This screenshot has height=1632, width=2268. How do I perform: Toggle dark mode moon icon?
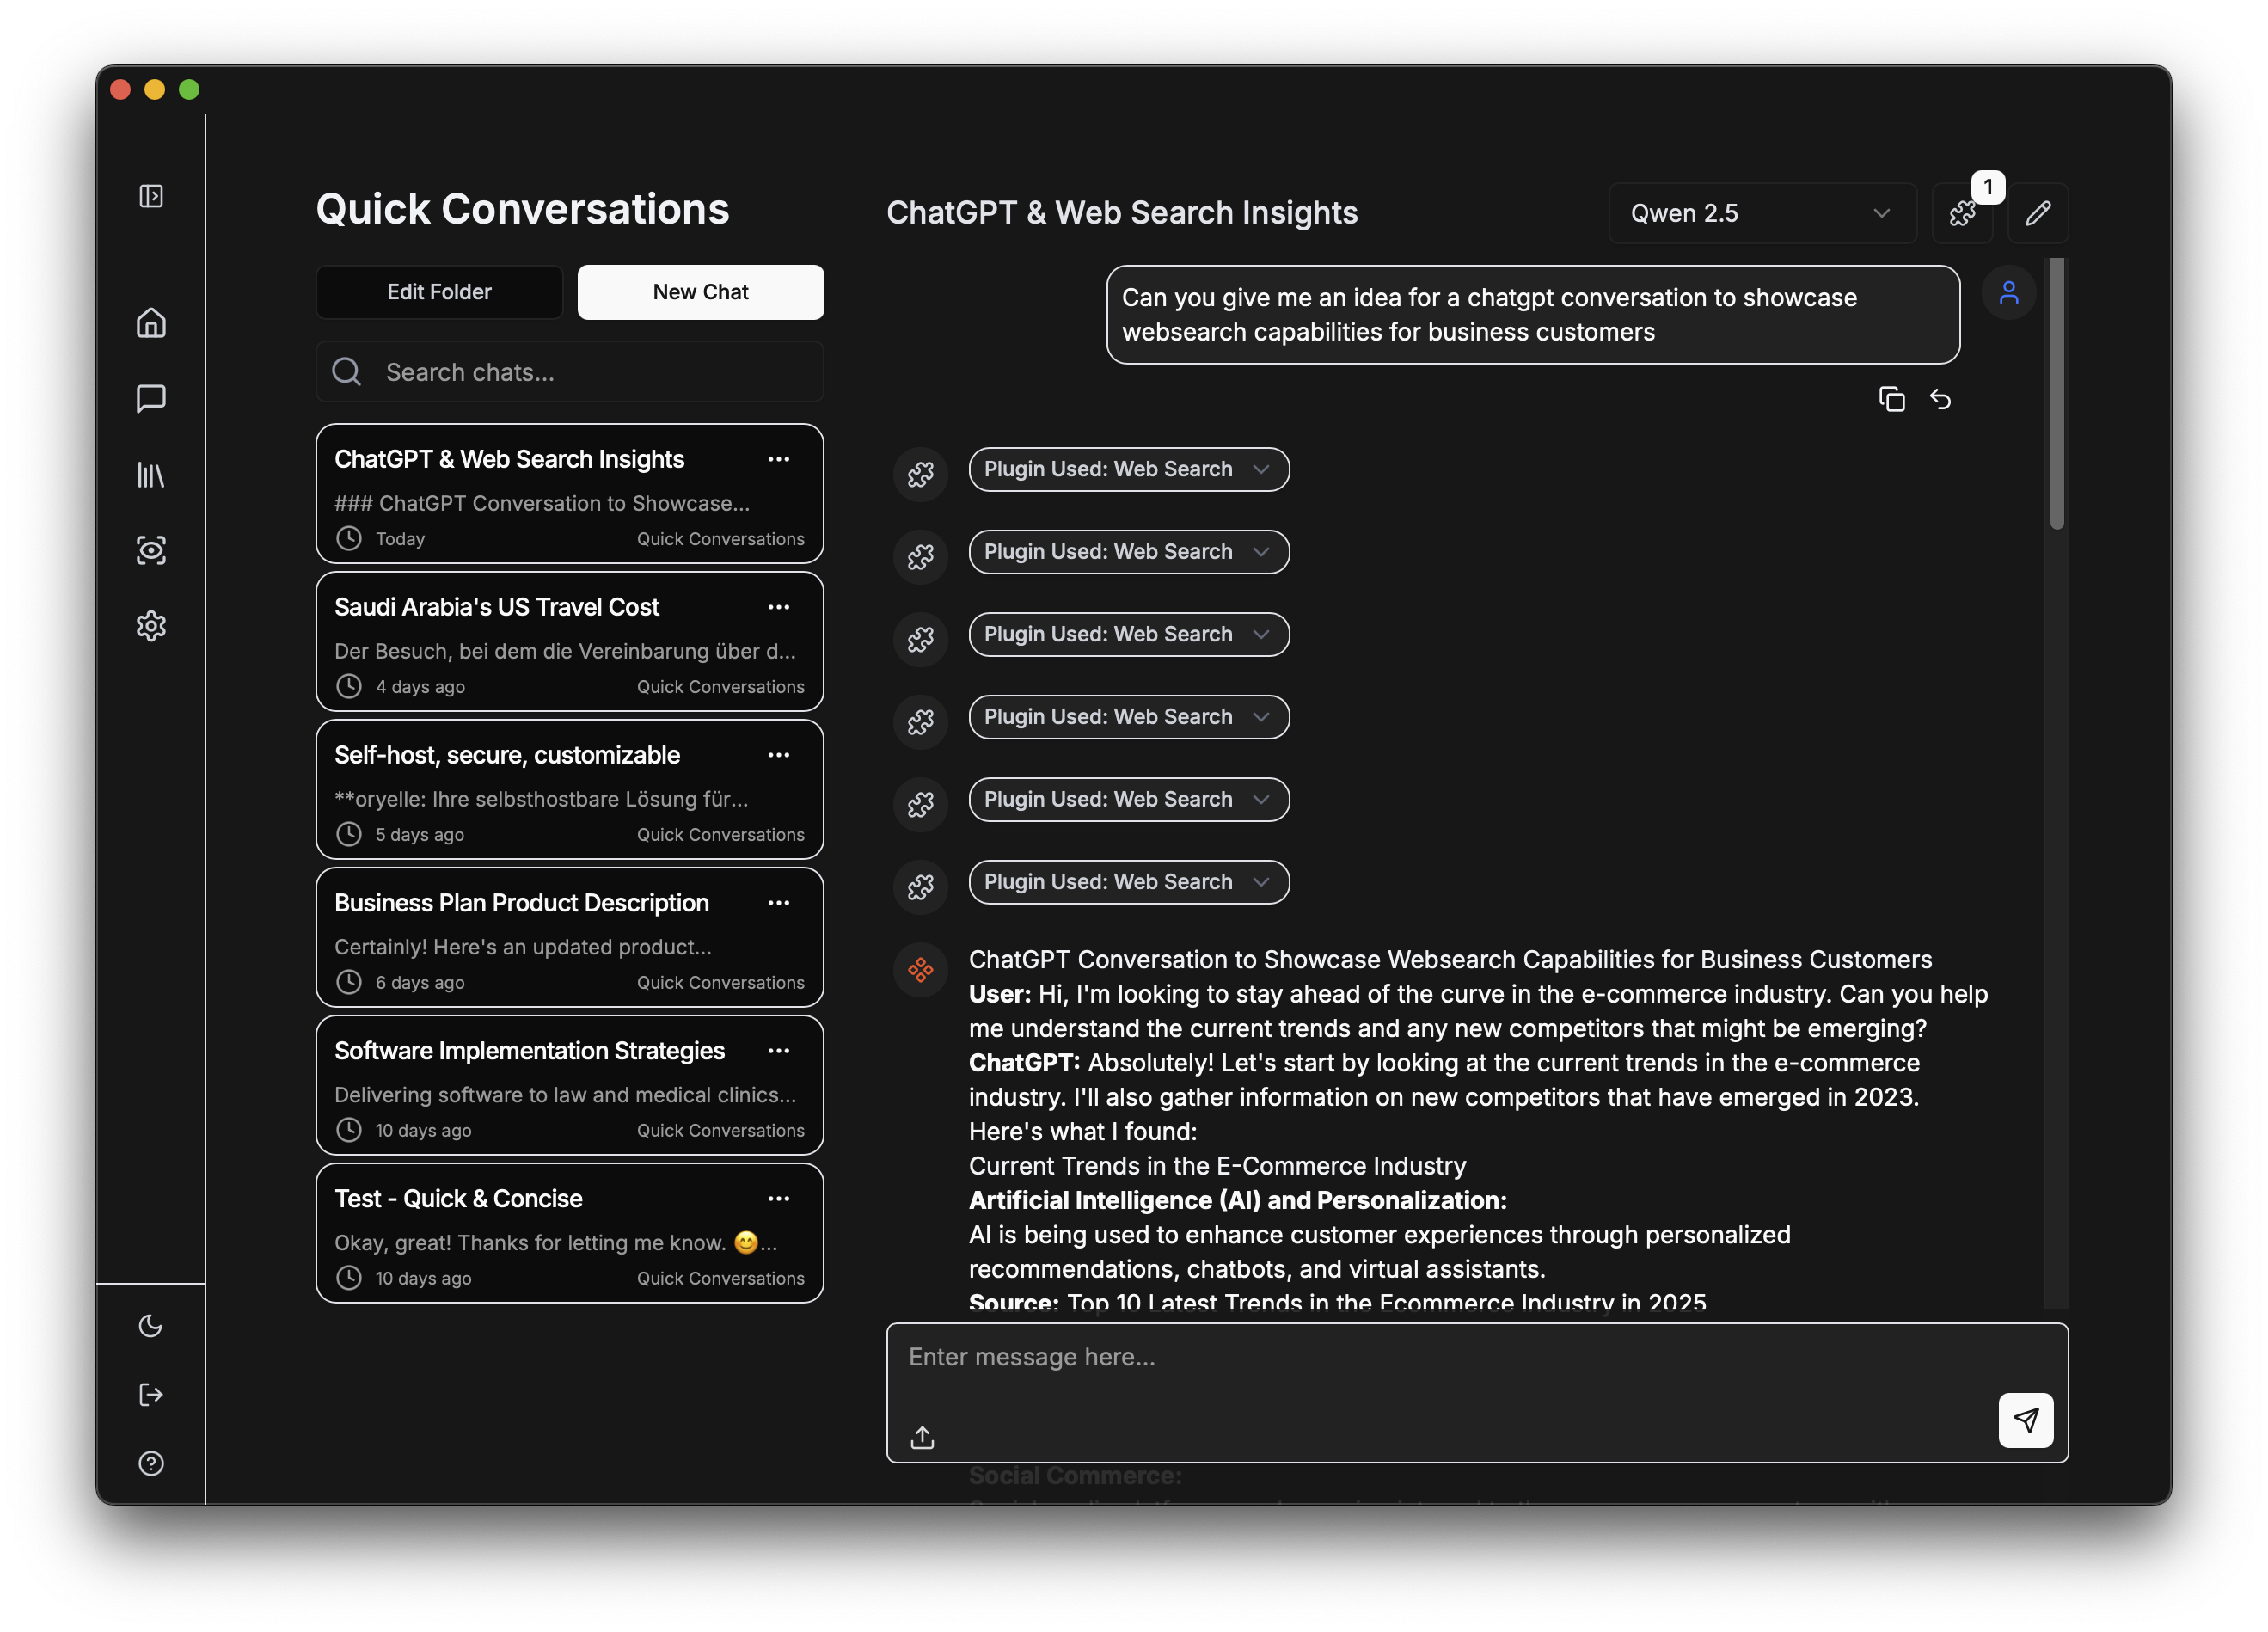click(151, 1326)
